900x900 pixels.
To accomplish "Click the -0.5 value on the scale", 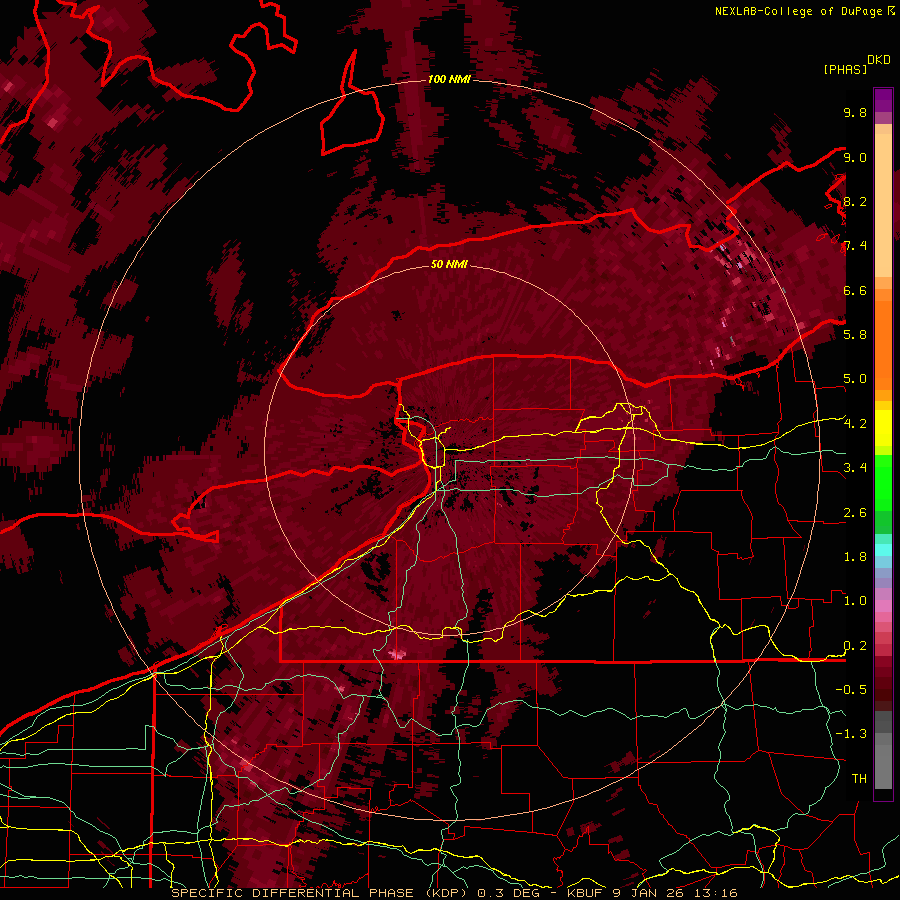I will (x=851, y=689).
